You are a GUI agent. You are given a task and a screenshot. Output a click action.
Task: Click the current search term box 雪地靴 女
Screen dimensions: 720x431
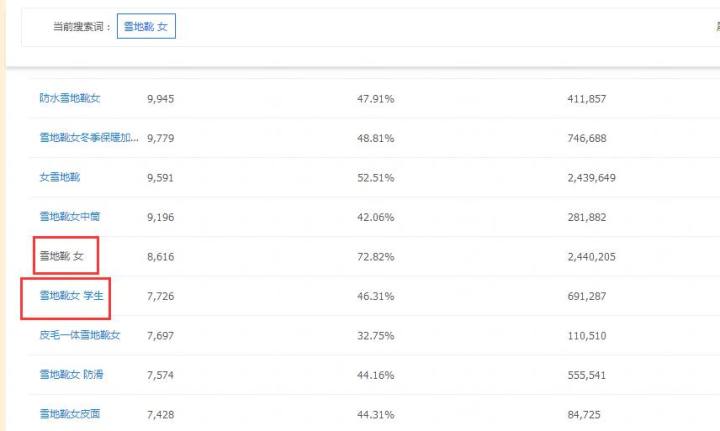146,27
